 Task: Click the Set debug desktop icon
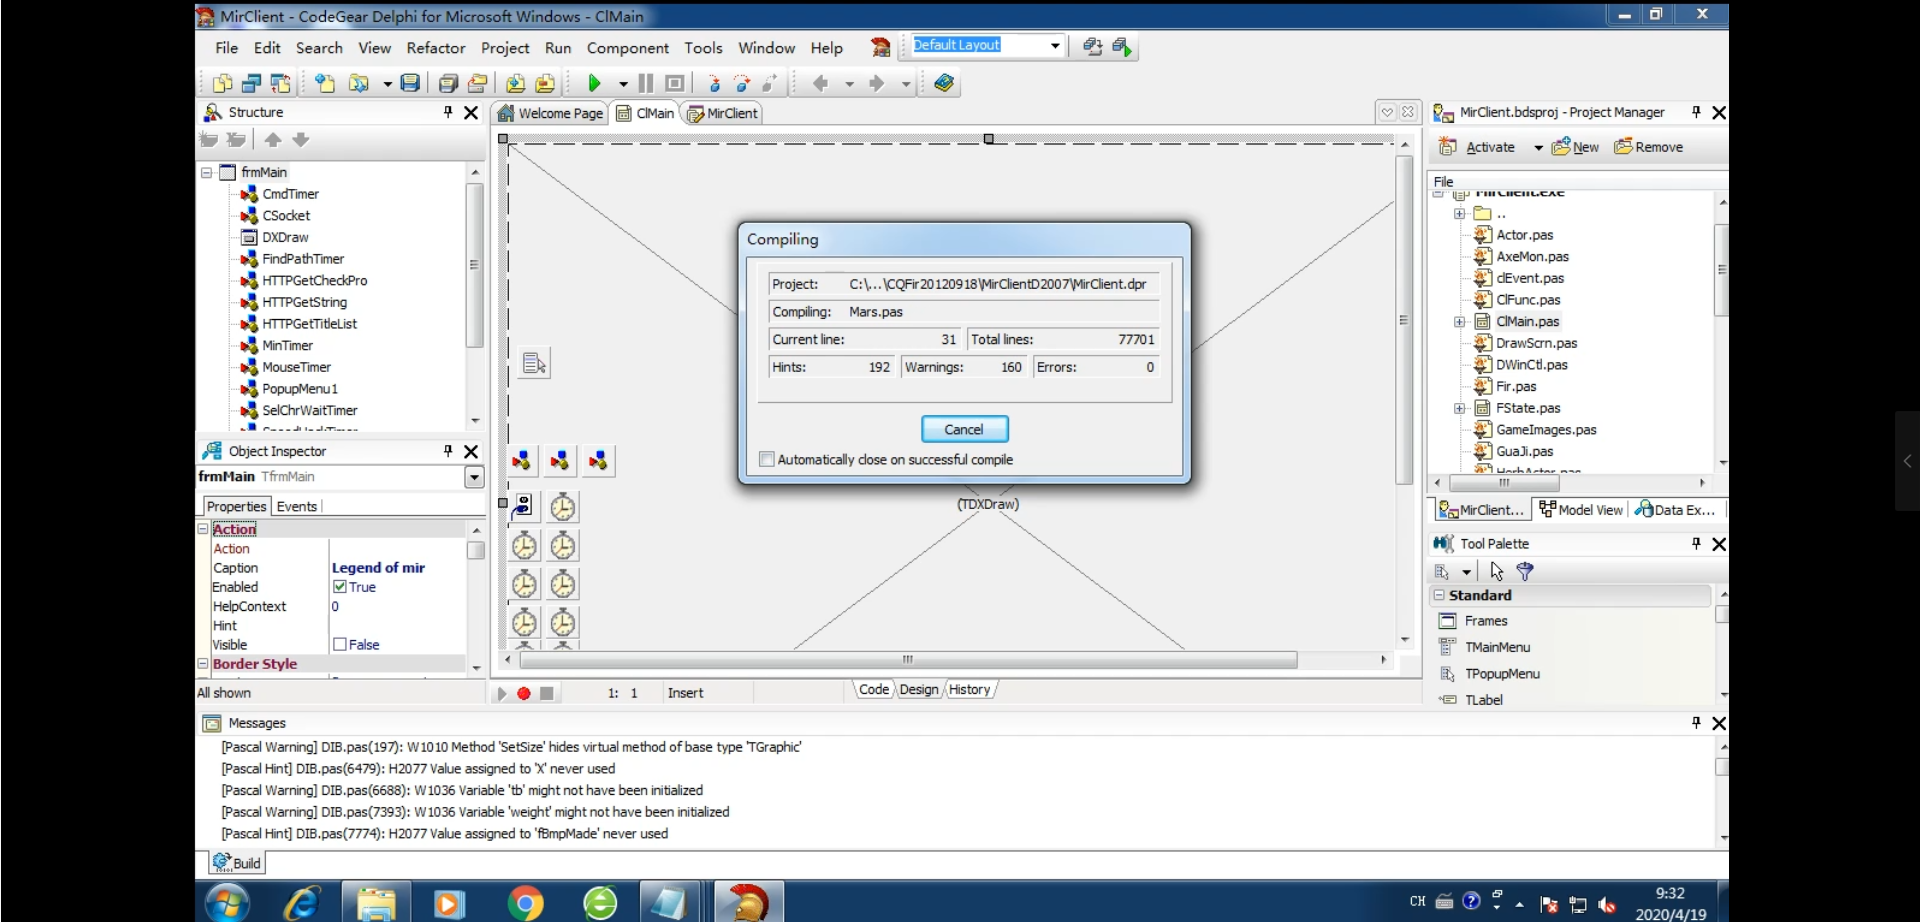coord(1122,46)
